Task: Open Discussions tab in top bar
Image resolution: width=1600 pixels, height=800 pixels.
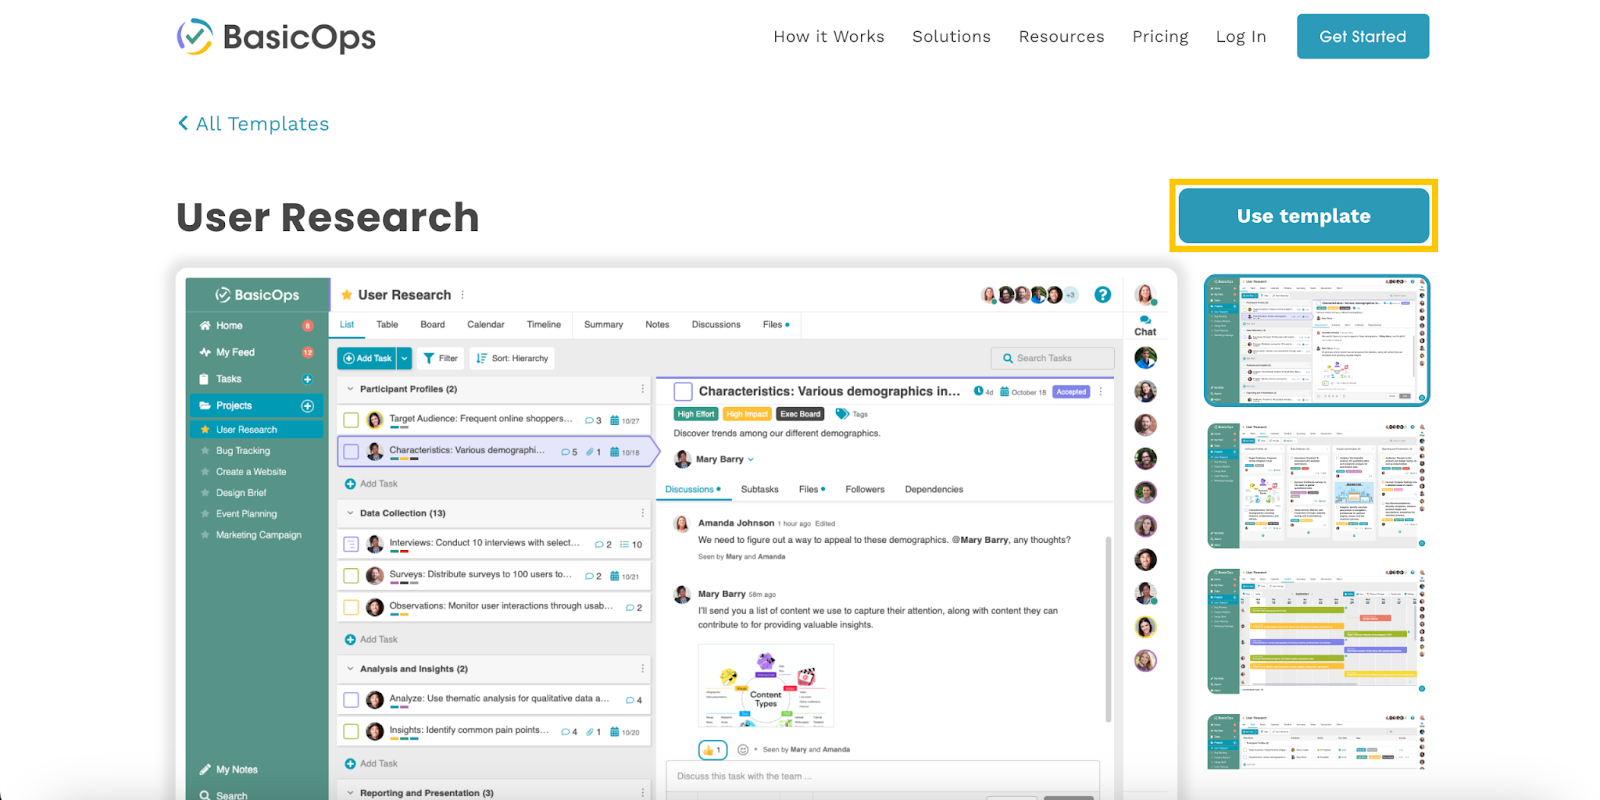Action: [716, 325]
